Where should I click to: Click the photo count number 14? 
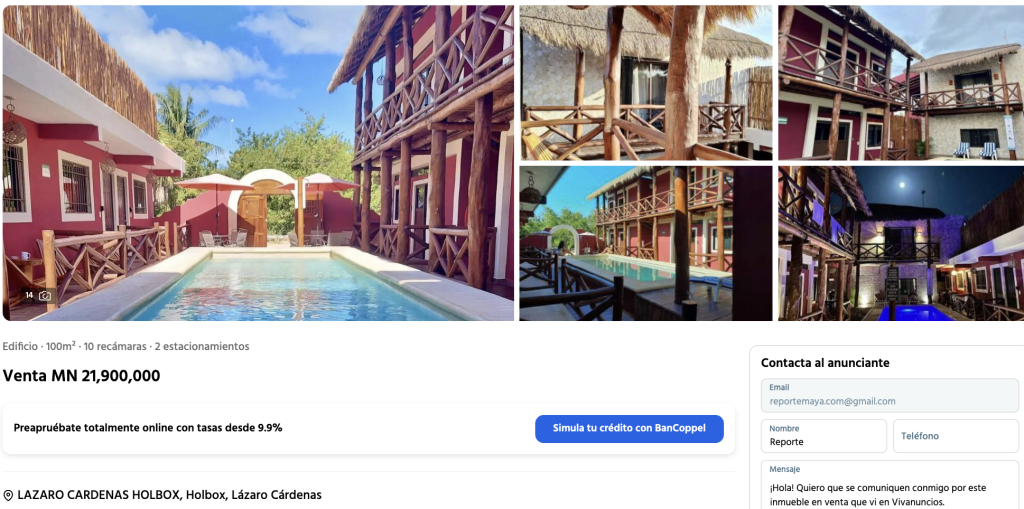(29, 296)
